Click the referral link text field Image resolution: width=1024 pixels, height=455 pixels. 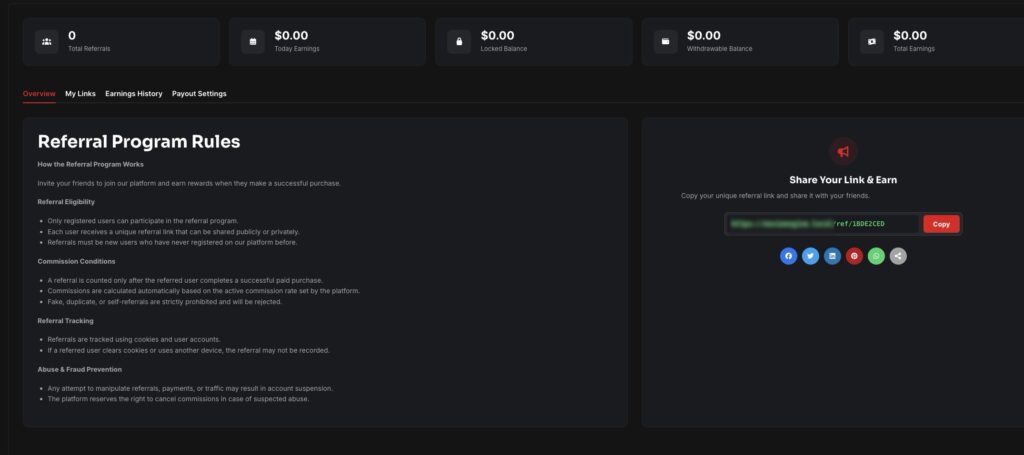821,224
